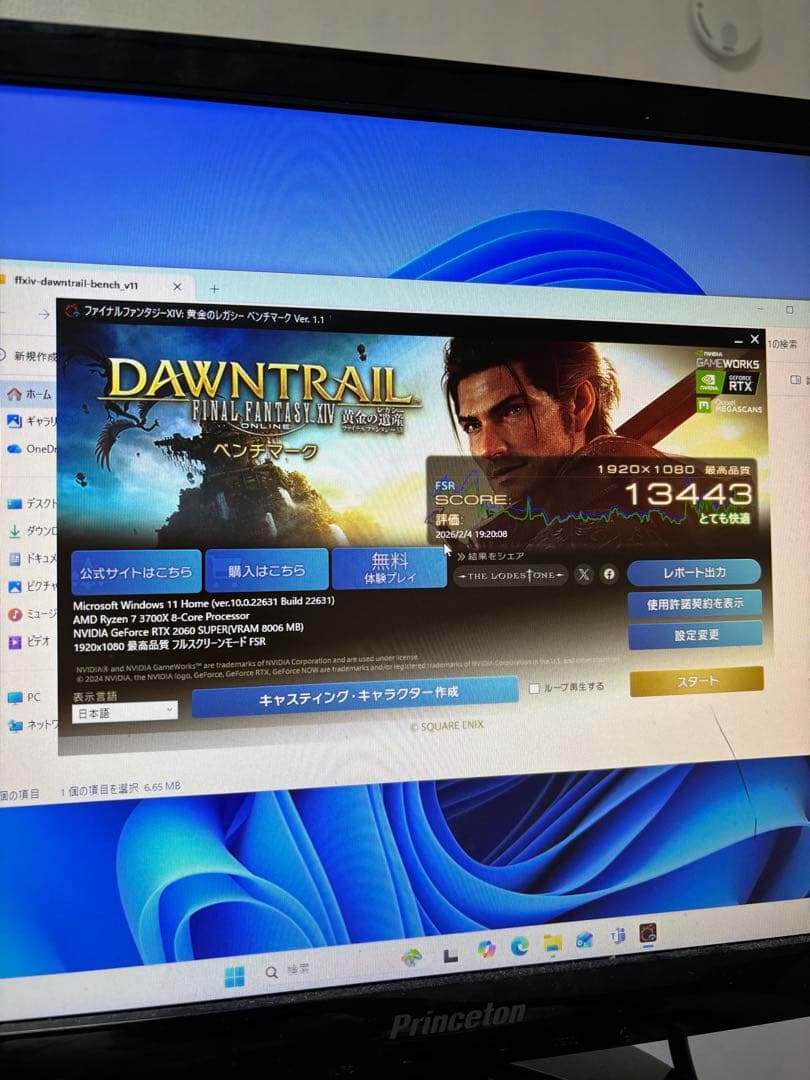
Task: Click the benchmark app icon in the title bar
Action: (70, 314)
